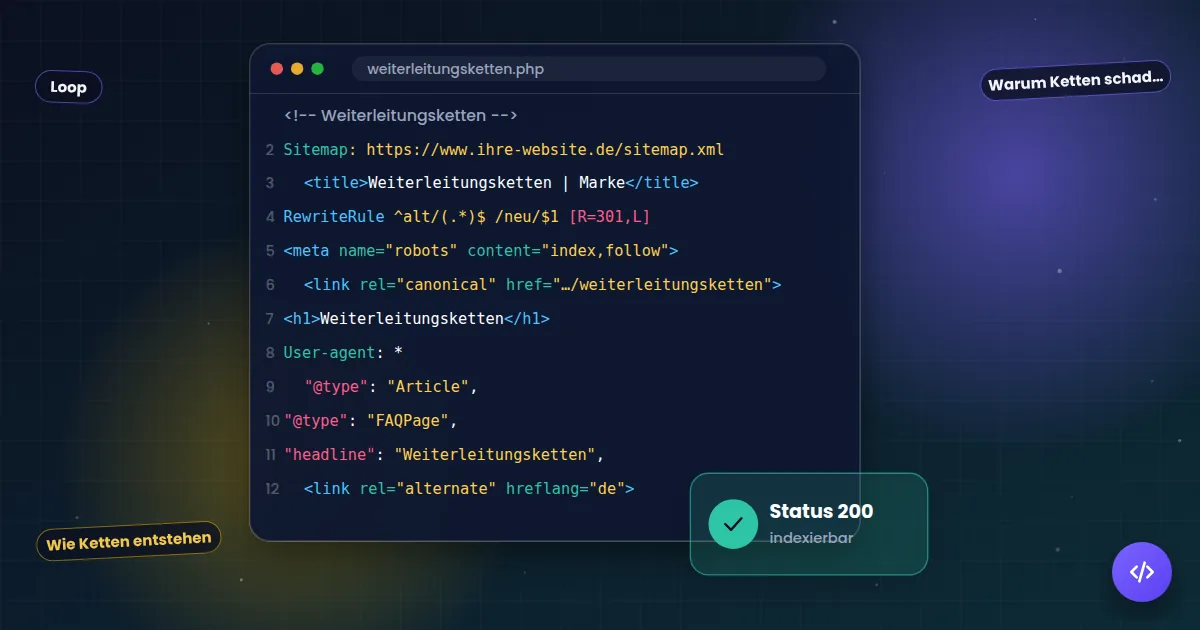Select the Loop tag pill
Image resolution: width=1200 pixels, height=630 pixels.
[x=68, y=87]
